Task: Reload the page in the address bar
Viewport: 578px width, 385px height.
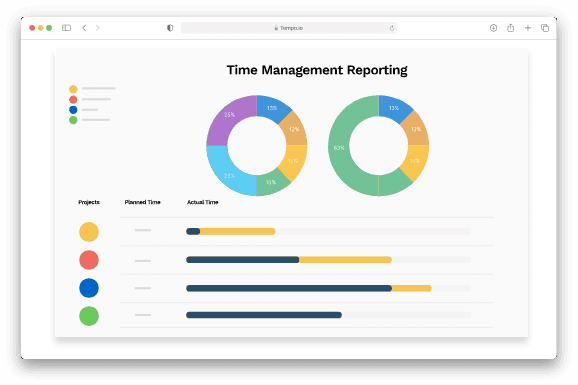Action: pyautogui.click(x=392, y=28)
